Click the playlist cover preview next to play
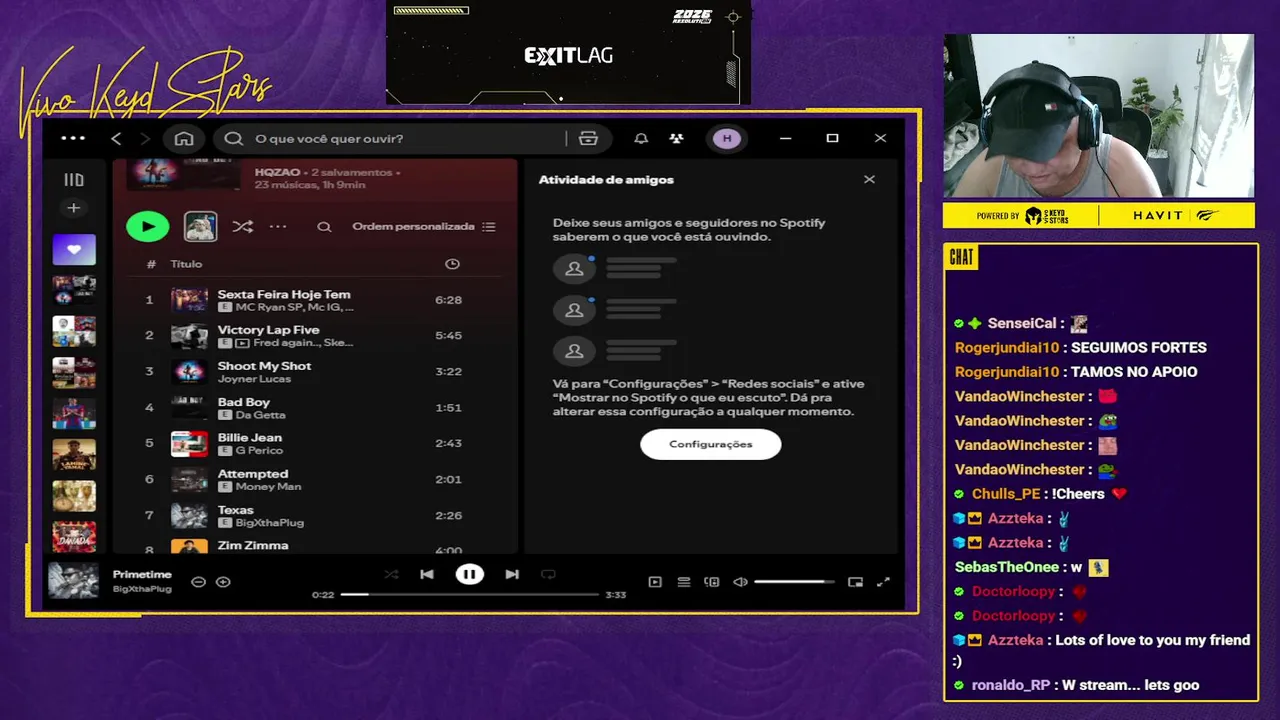 point(200,226)
